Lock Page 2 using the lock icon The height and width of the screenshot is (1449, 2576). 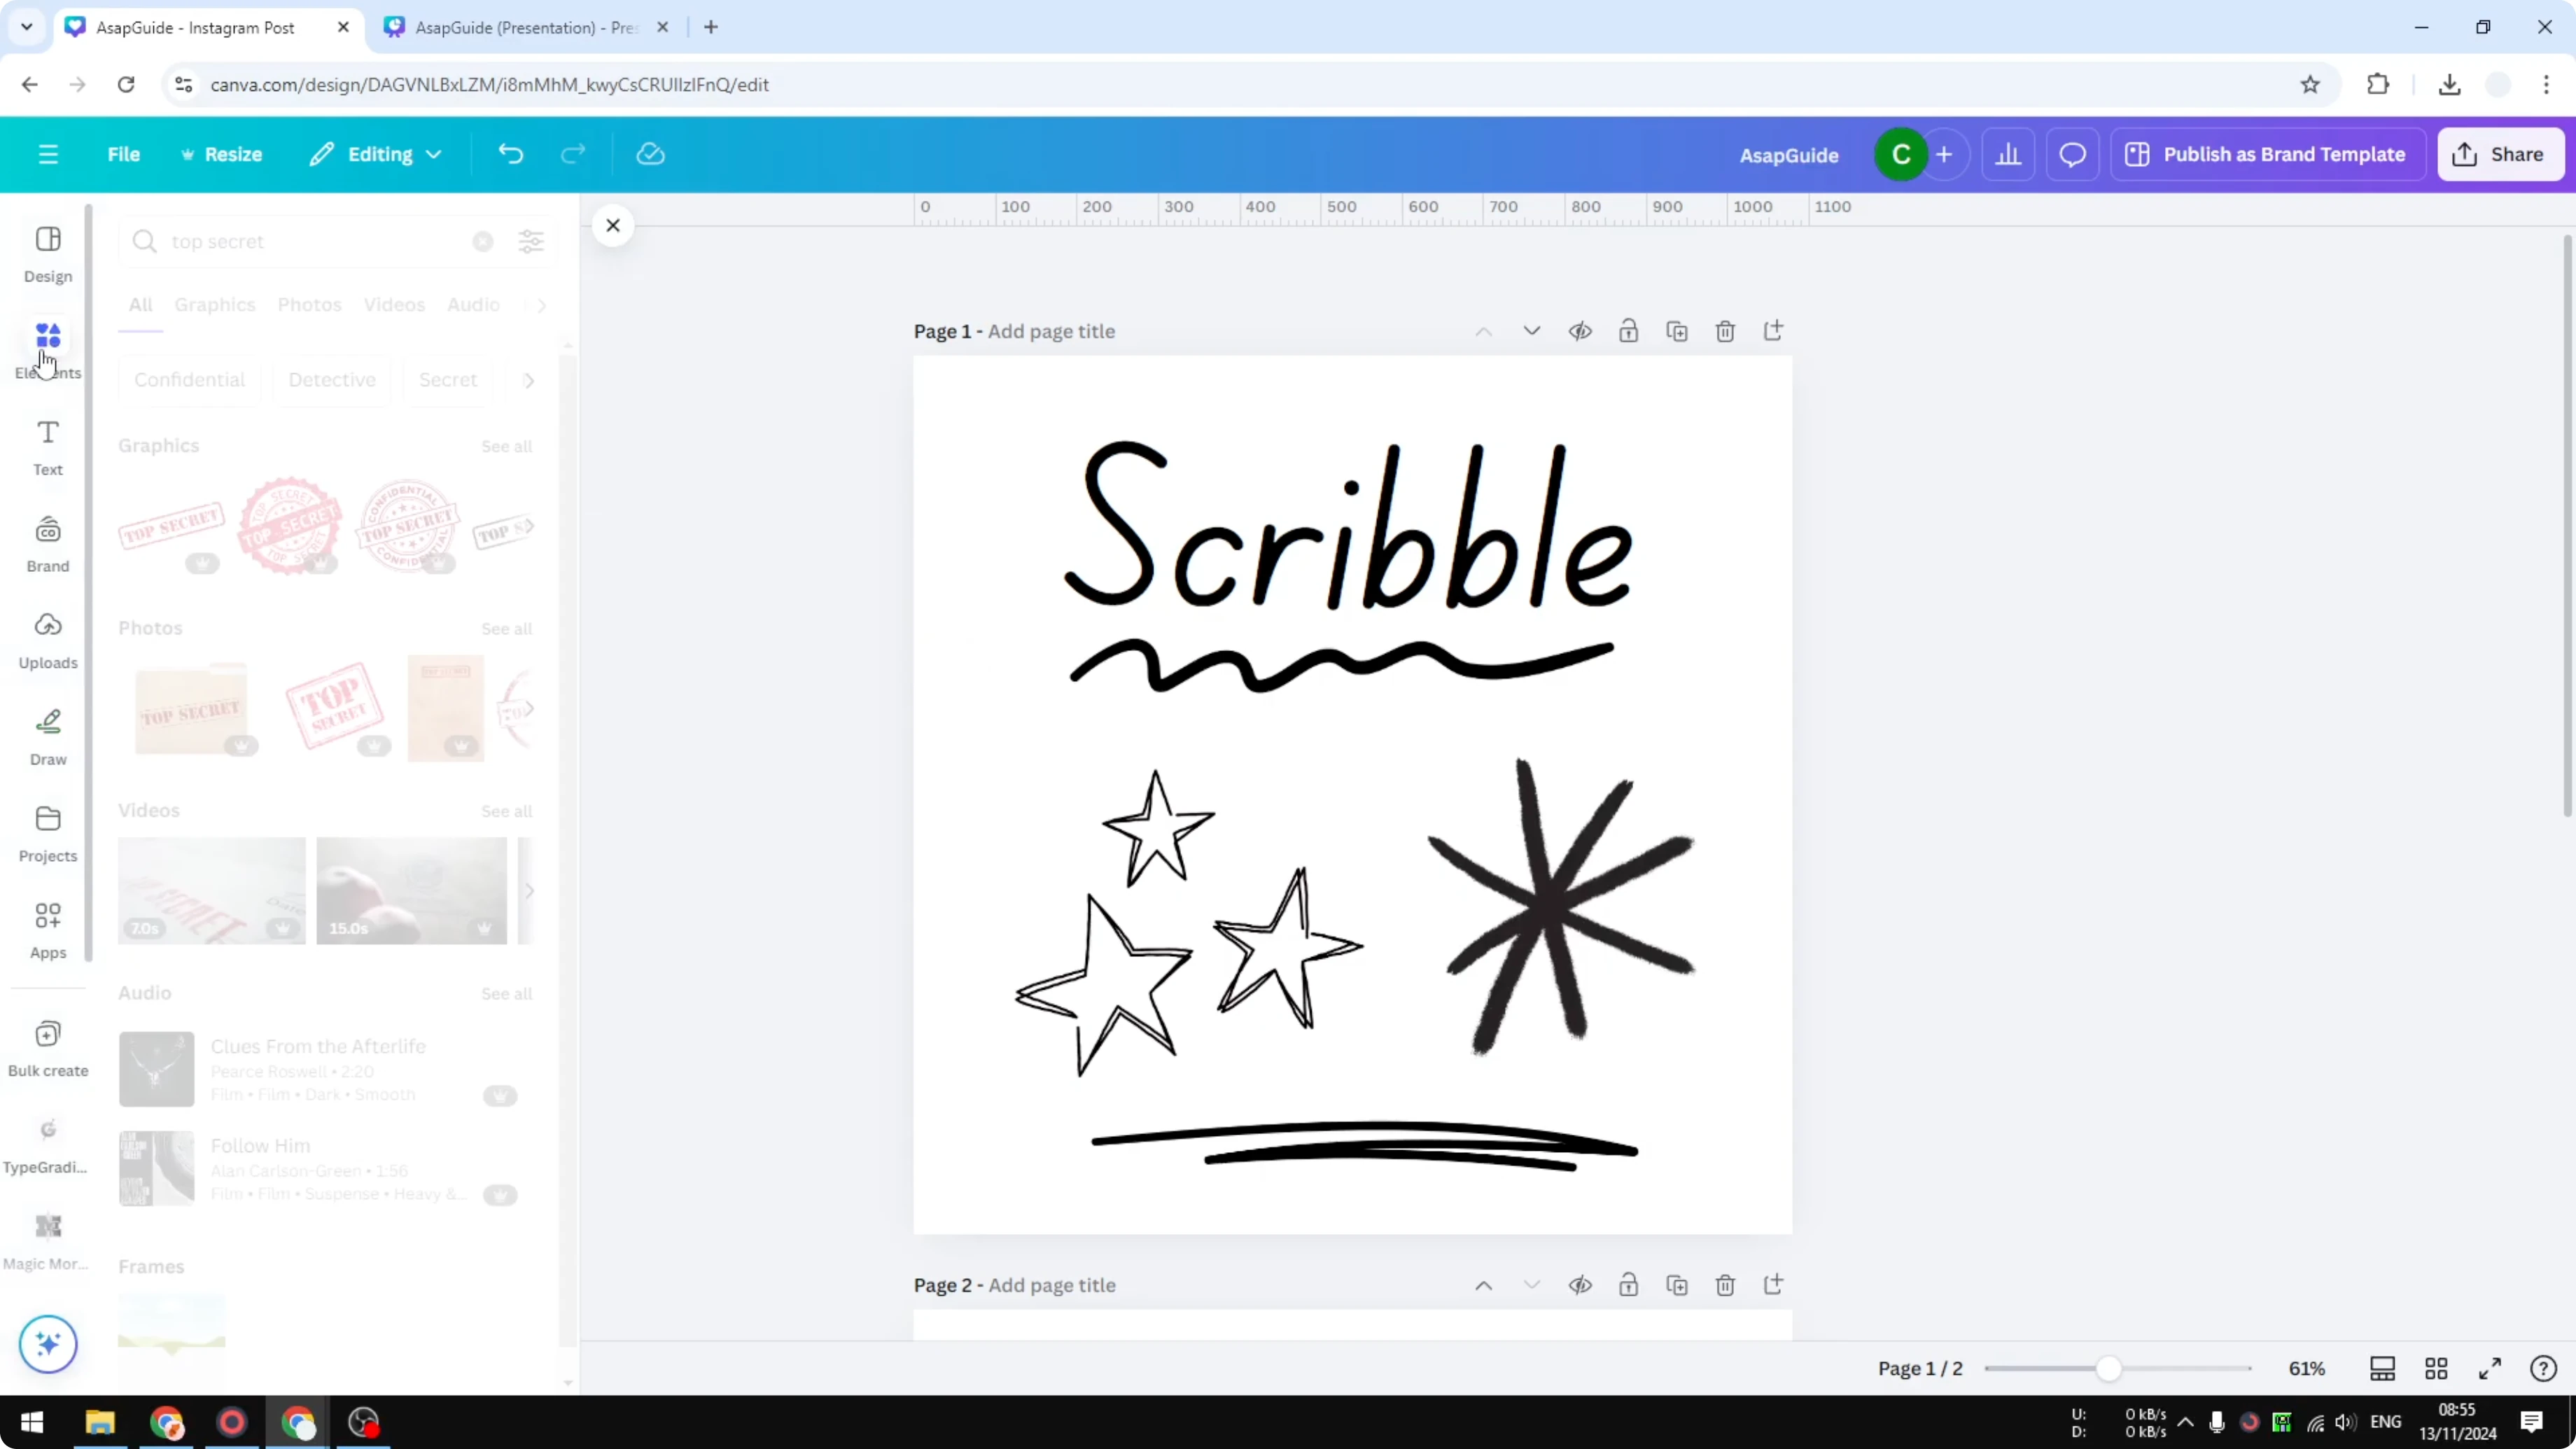click(1628, 1285)
